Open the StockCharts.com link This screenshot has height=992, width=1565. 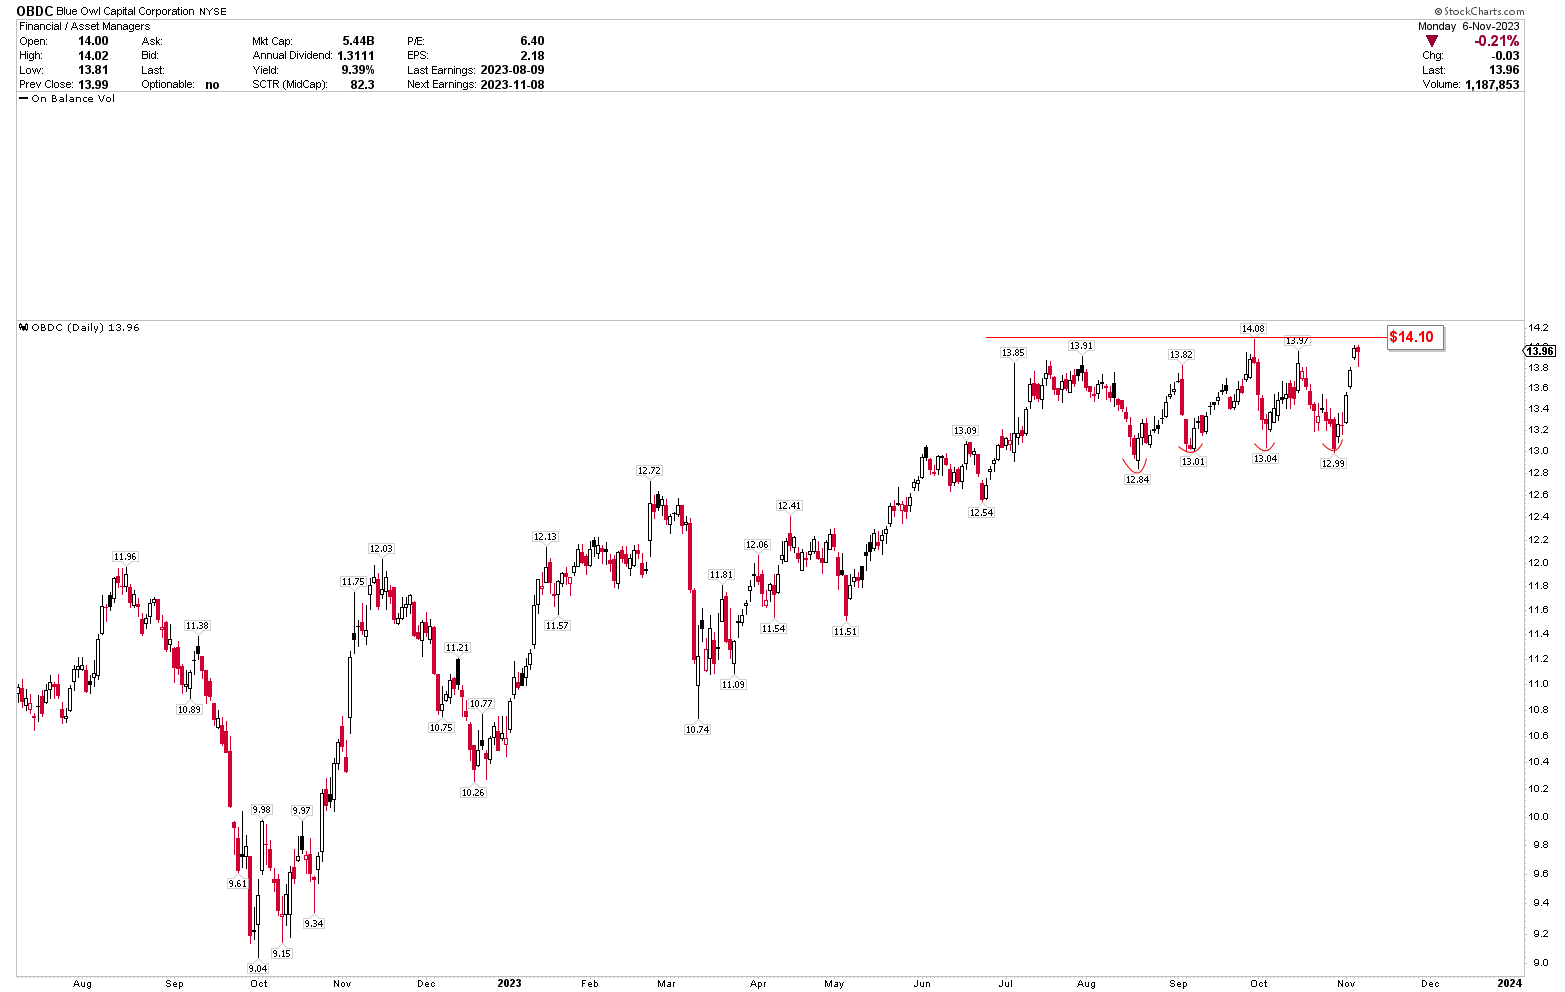tap(1481, 10)
